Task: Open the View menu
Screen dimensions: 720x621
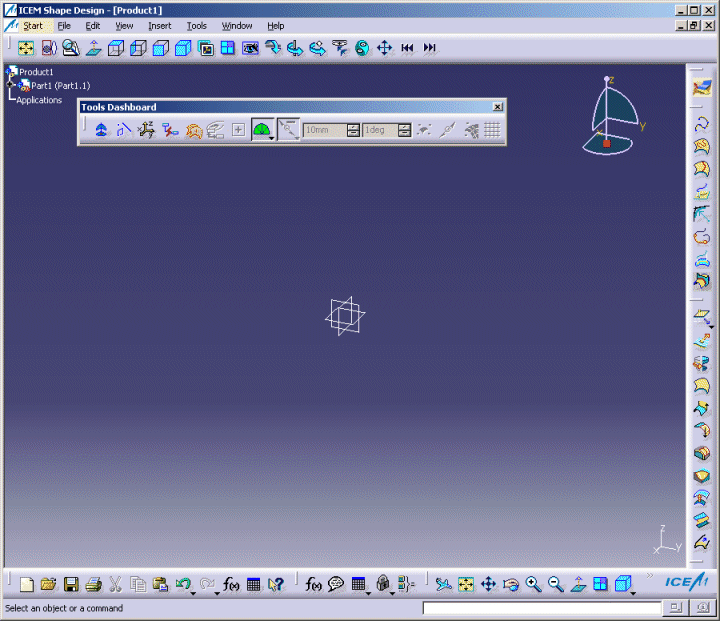Action: click(x=124, y=26)
